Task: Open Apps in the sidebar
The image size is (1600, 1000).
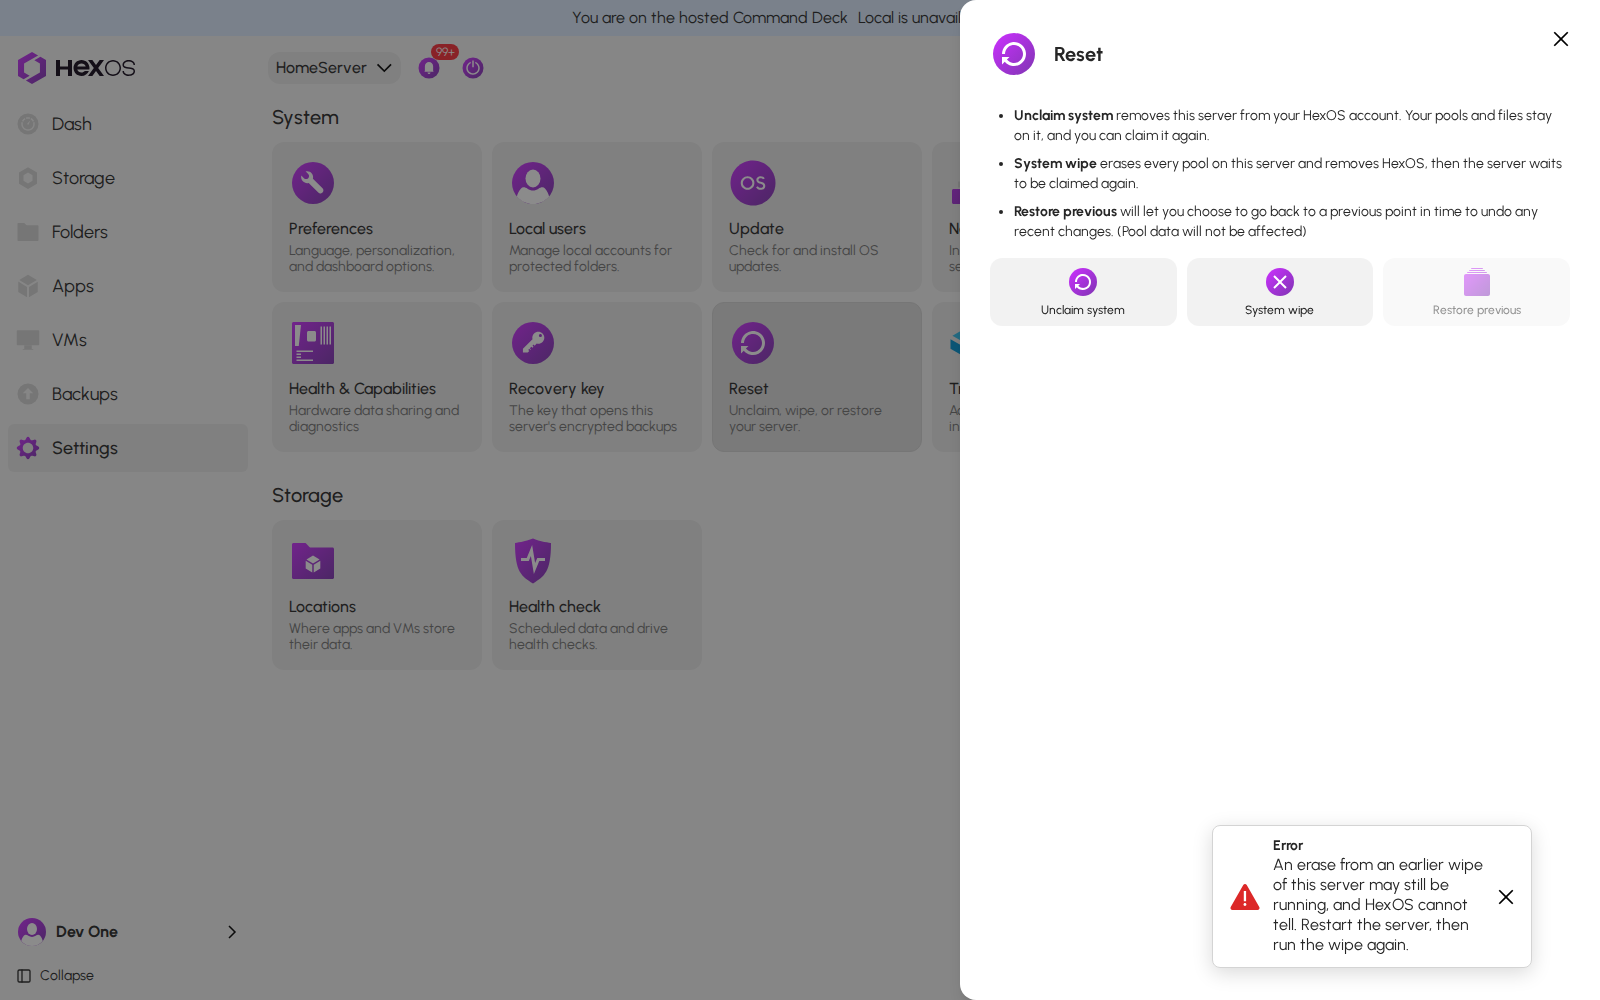Action: point(128,286)
